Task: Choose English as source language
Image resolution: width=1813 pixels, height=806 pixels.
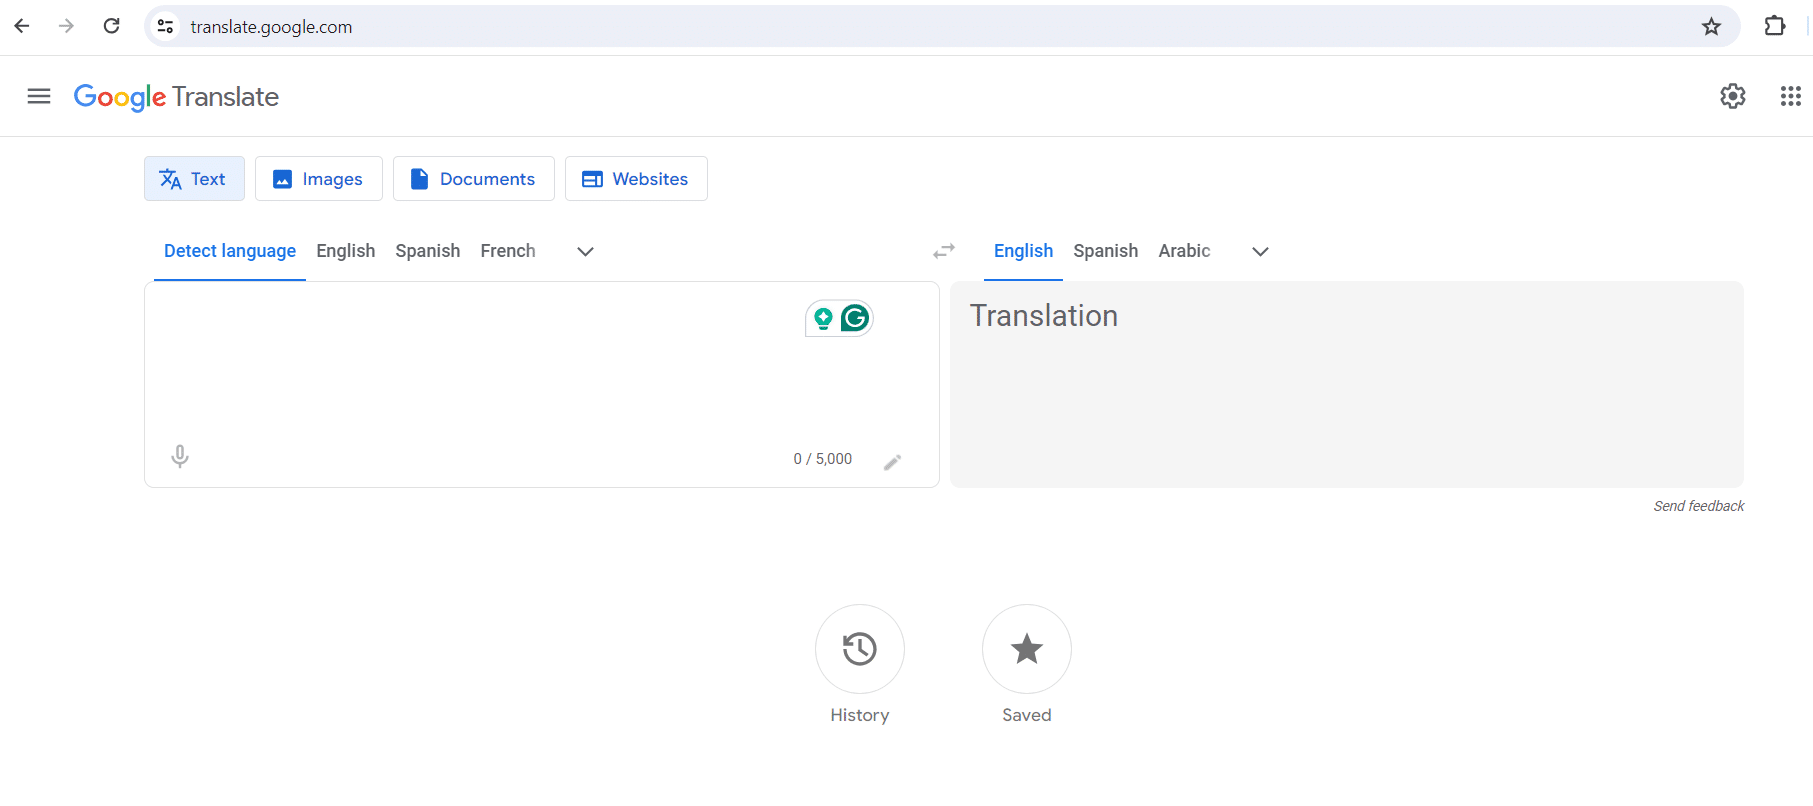Action: point(346,251)
